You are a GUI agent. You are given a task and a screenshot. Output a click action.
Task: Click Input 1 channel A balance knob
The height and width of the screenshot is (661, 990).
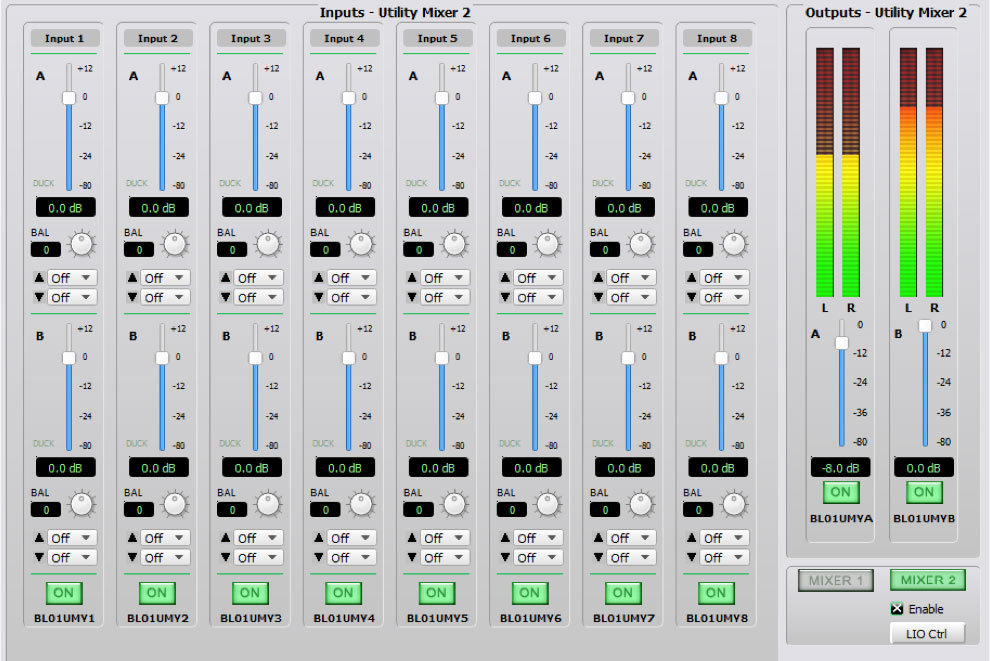(x=81, y=243)
